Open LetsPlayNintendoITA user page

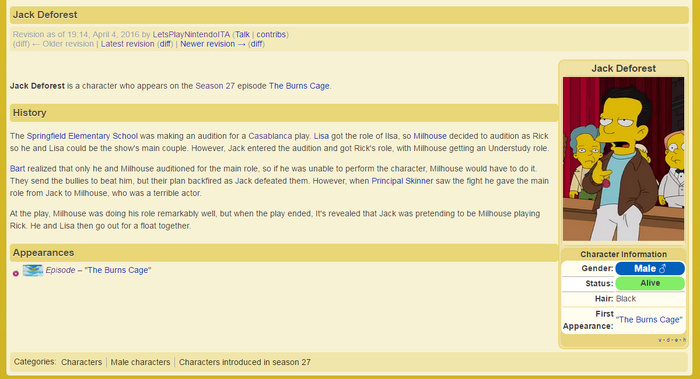[191, 34]
